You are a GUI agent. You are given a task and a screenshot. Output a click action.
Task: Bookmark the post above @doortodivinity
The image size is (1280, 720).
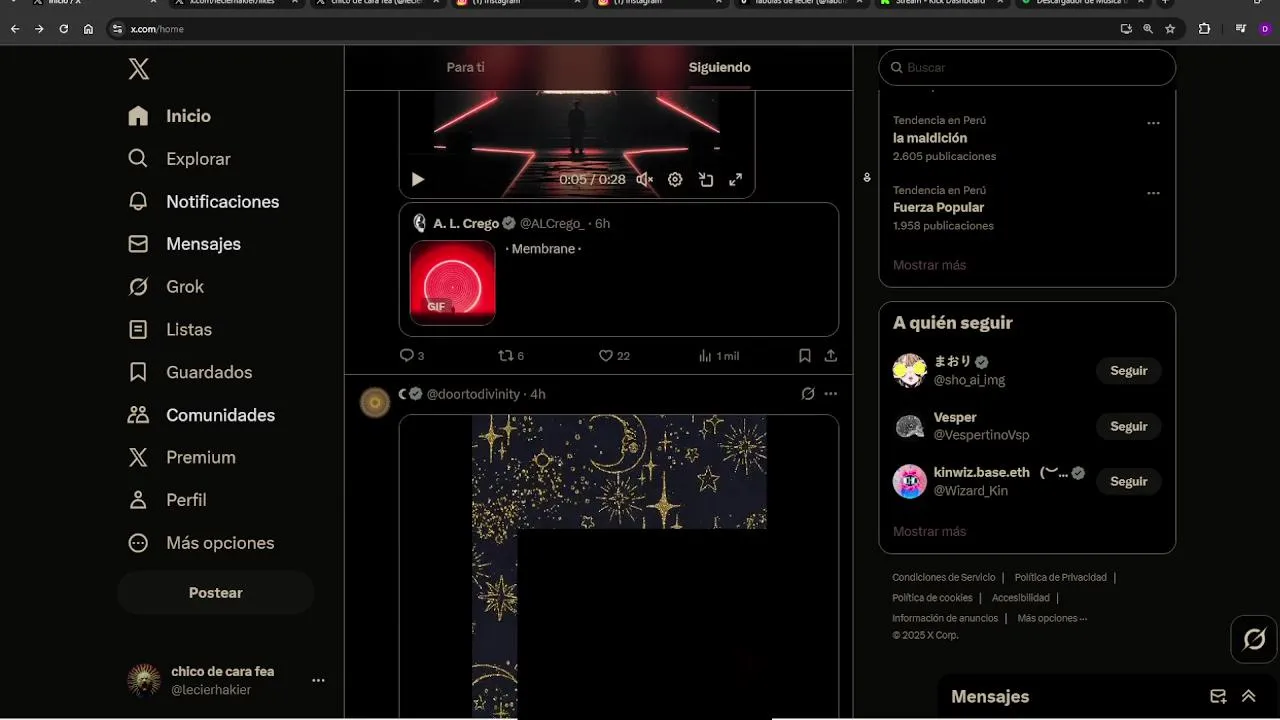point(805,356)
